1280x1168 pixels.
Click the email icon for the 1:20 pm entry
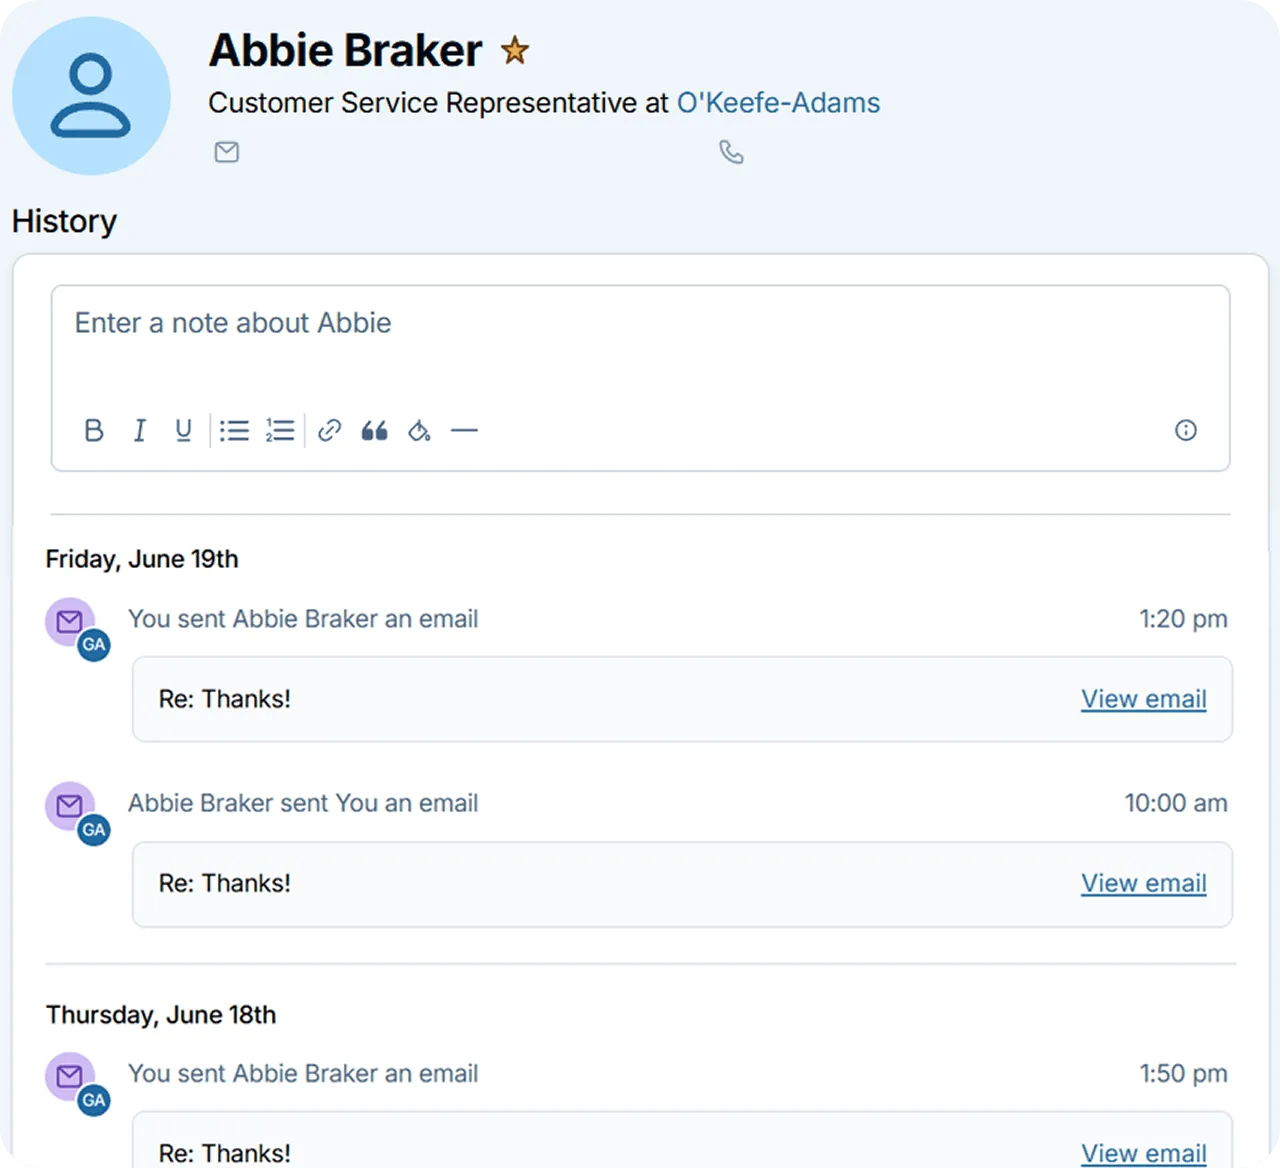point(70,622)
